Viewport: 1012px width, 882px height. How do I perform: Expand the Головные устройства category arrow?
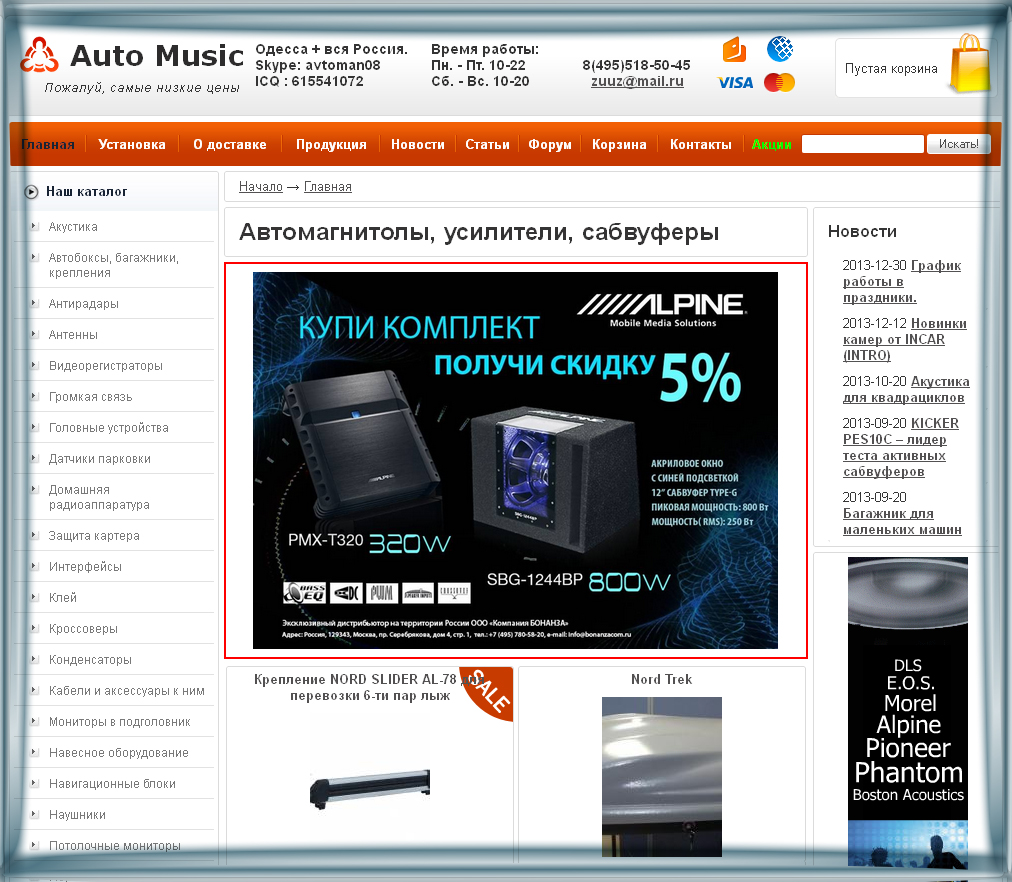(x=34, y=426)
